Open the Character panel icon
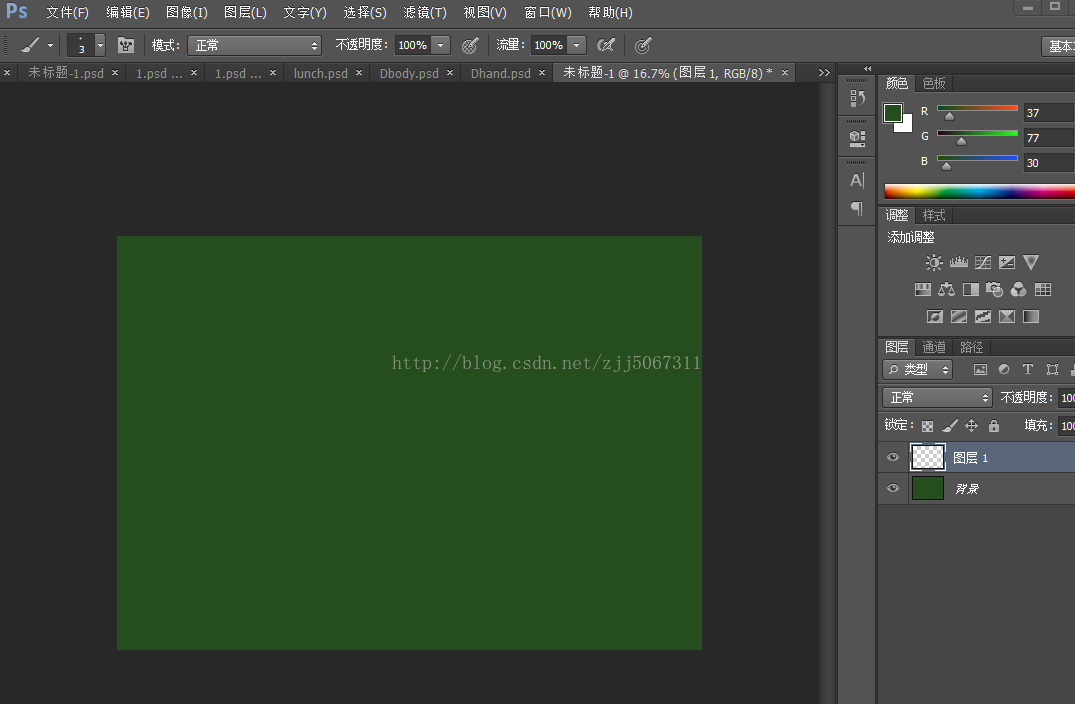Screen dimensions: 1075x704 tap(857, 180)
